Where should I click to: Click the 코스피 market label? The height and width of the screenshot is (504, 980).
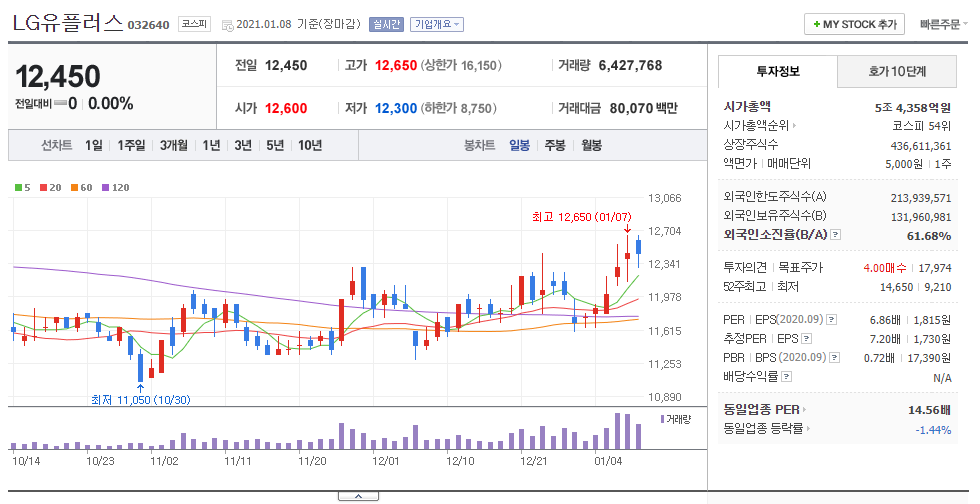(194, 24)
